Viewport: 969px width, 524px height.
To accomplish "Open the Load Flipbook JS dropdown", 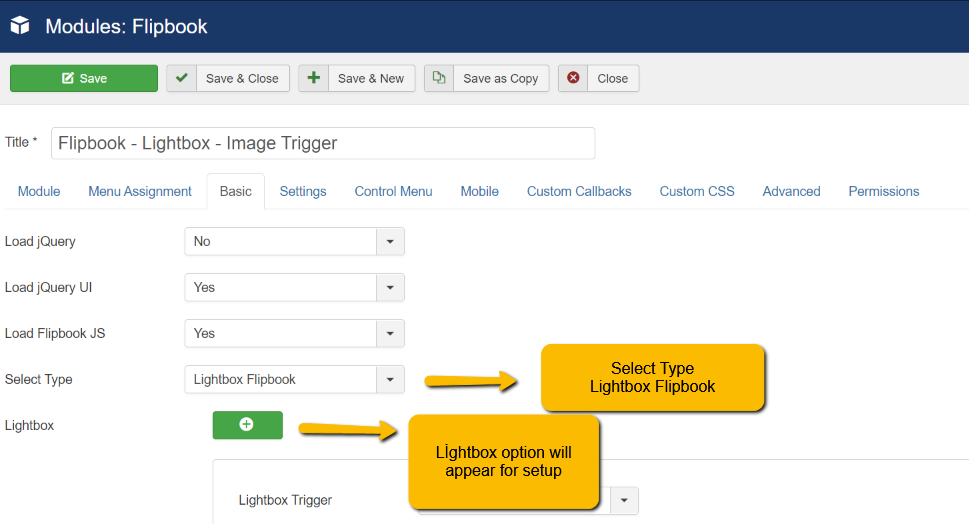I will (x=294, y=333).
